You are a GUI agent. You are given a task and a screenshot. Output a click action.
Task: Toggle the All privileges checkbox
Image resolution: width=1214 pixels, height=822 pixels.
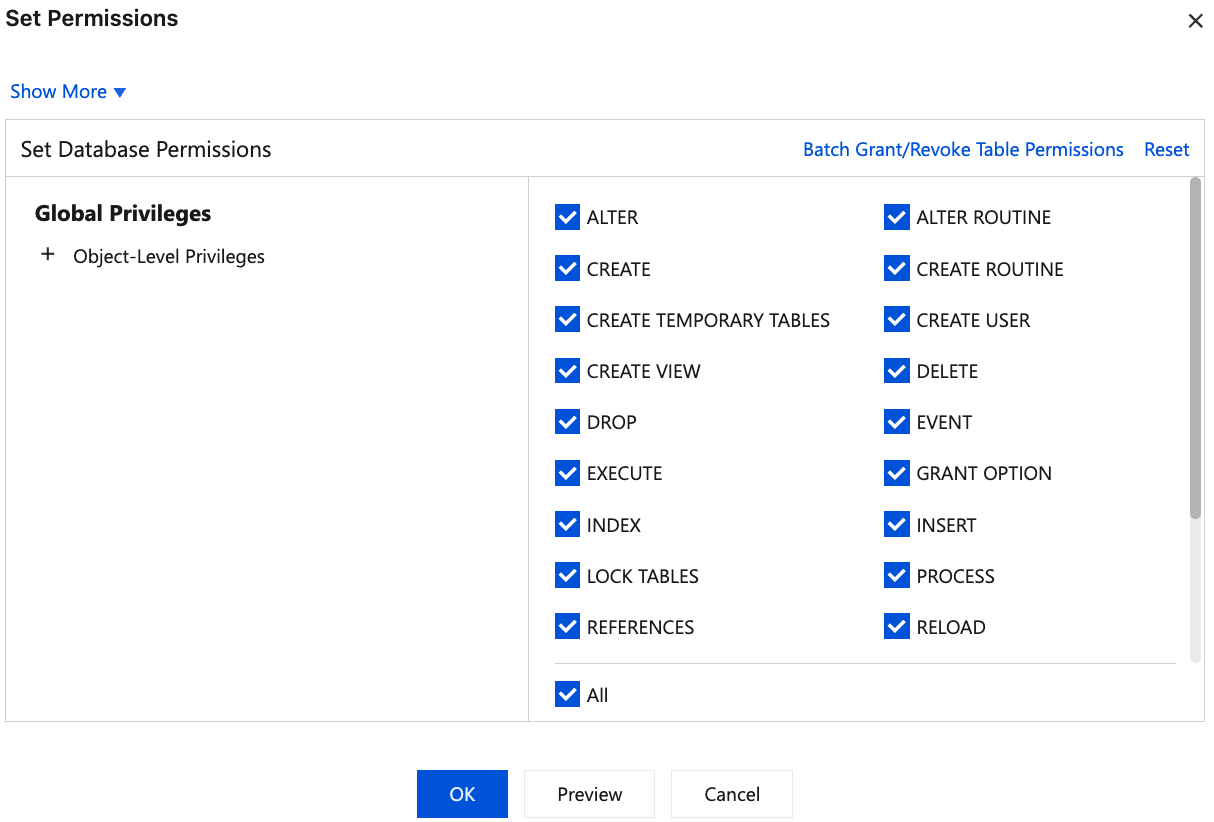click(x=567, y=695)
